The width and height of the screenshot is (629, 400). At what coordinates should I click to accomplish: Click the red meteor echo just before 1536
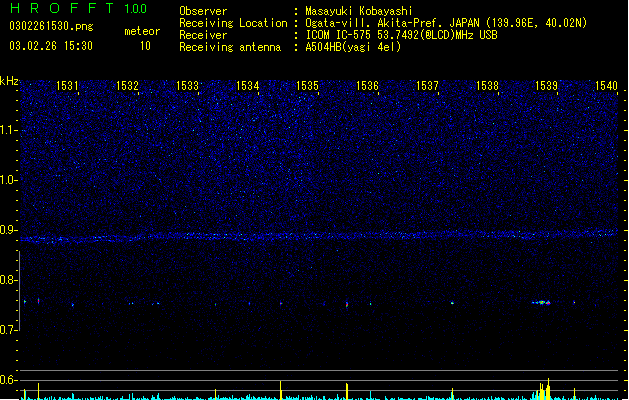(347, 305)
